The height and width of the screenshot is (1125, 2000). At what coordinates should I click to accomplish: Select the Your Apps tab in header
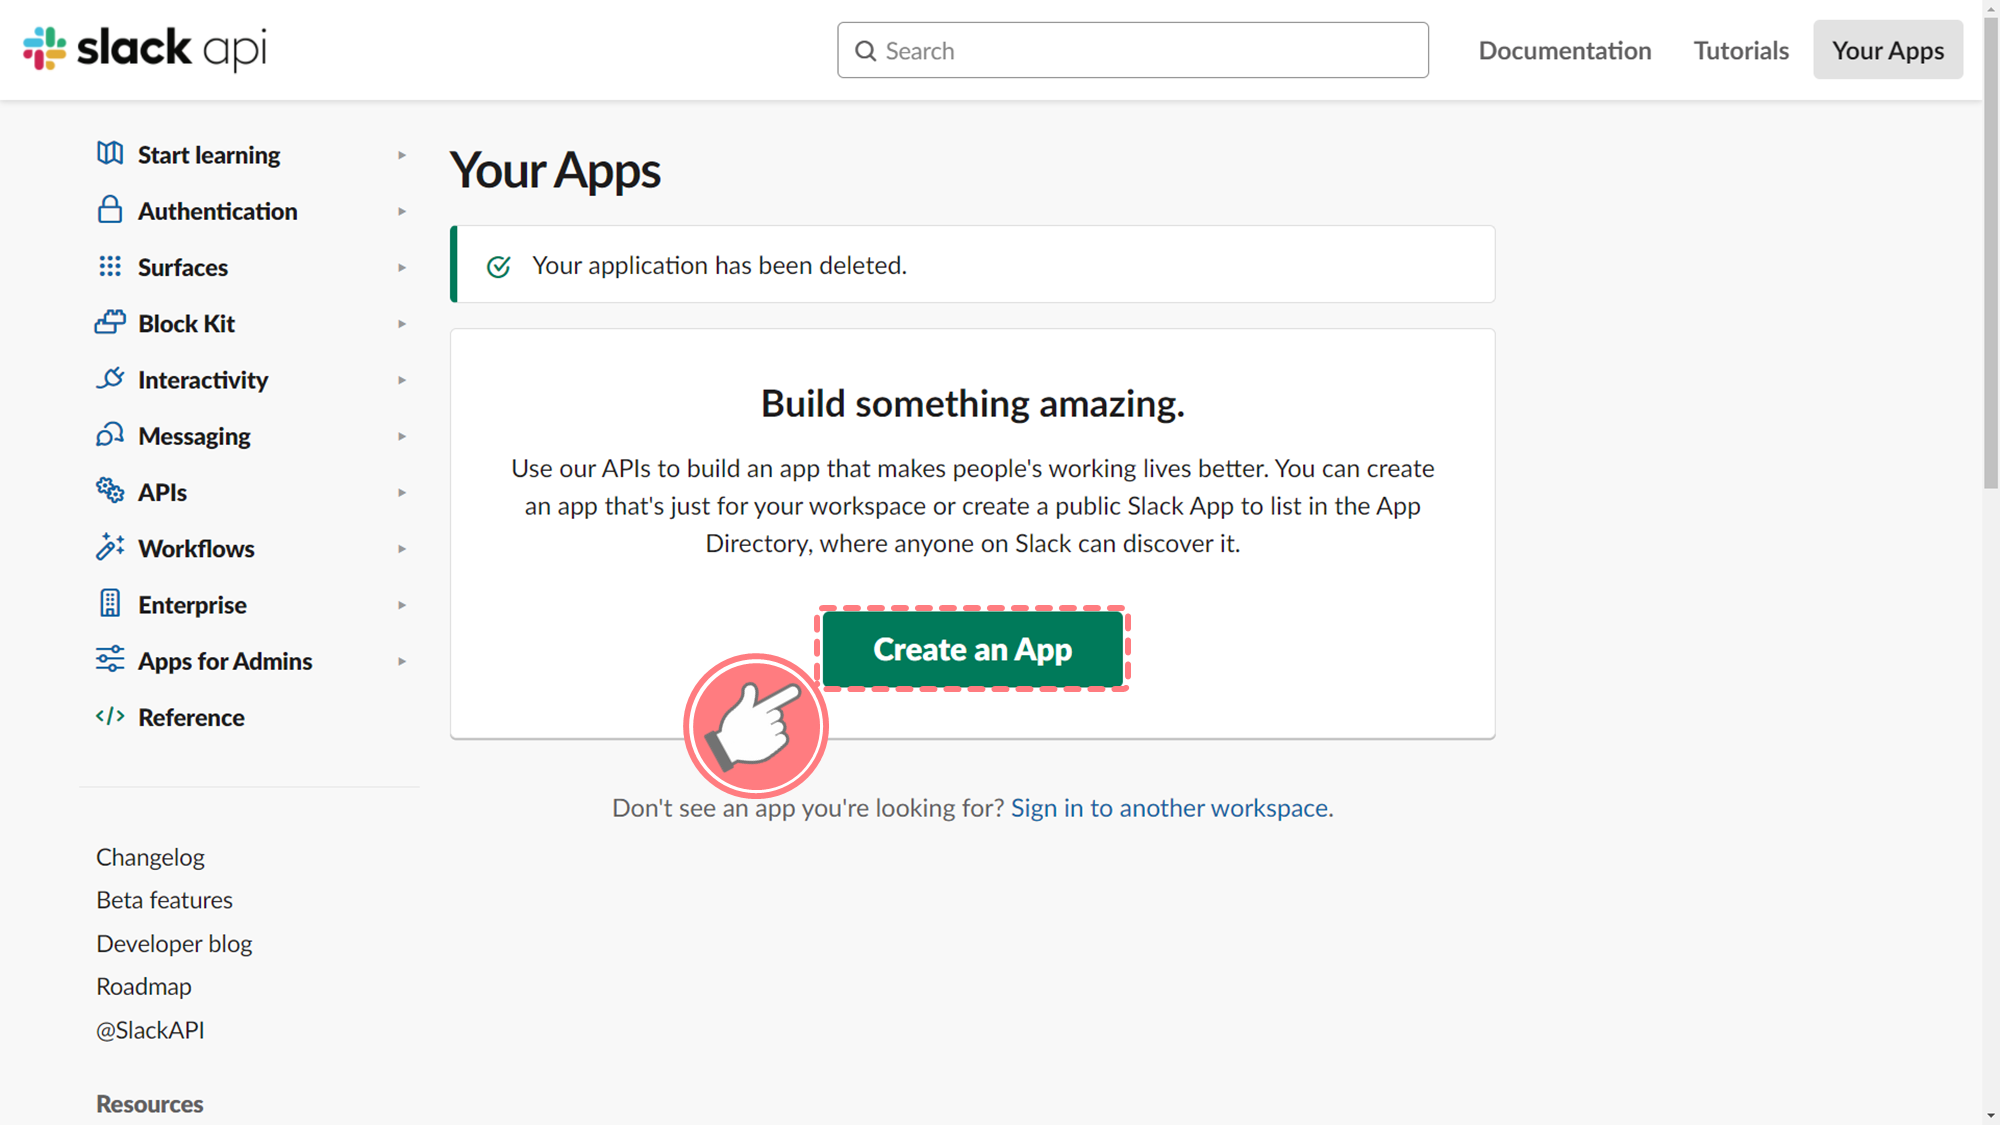pos(1888,50)
